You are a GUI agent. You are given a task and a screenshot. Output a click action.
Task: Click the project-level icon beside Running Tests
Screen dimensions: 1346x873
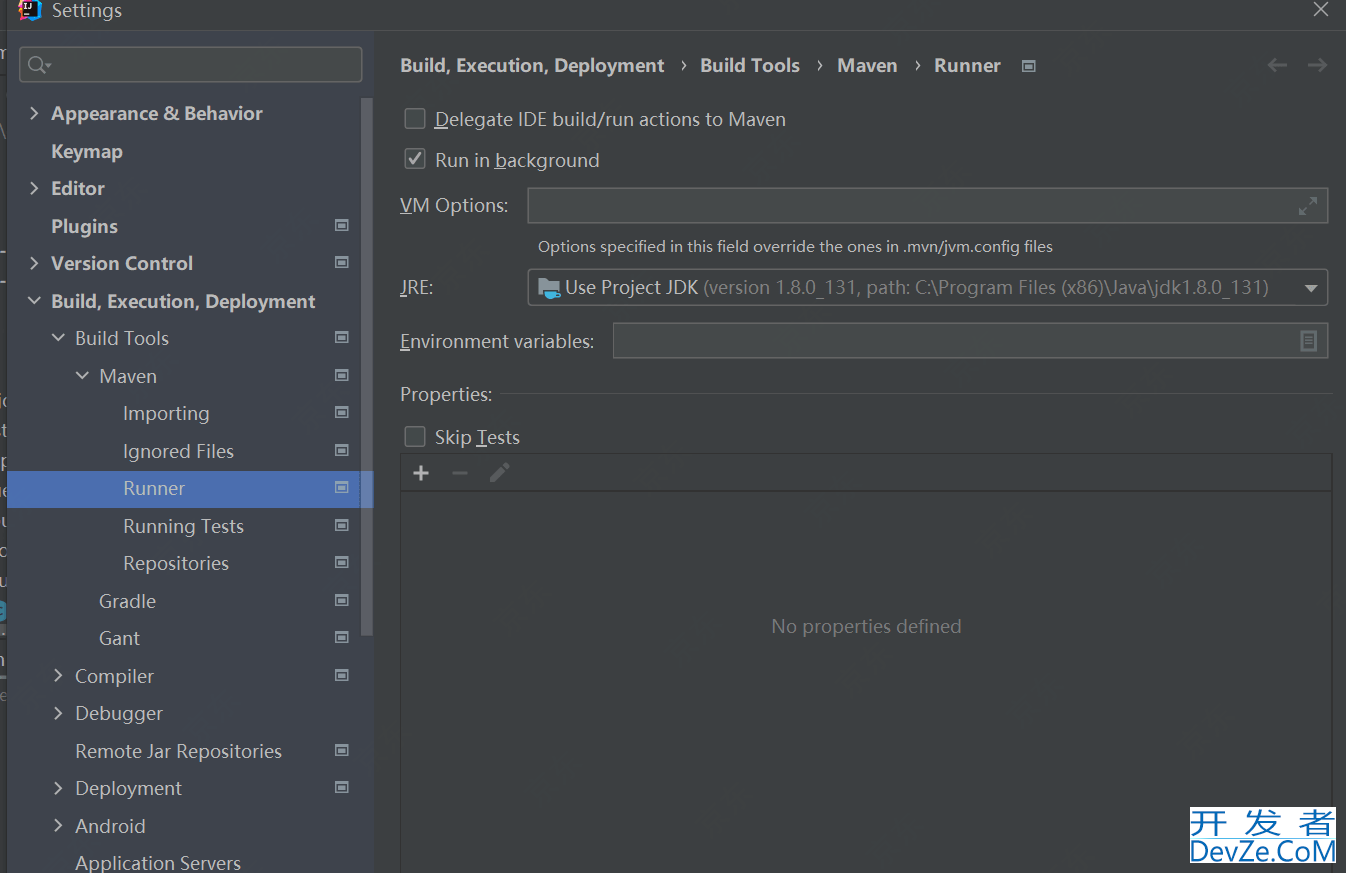pos(342,526)
